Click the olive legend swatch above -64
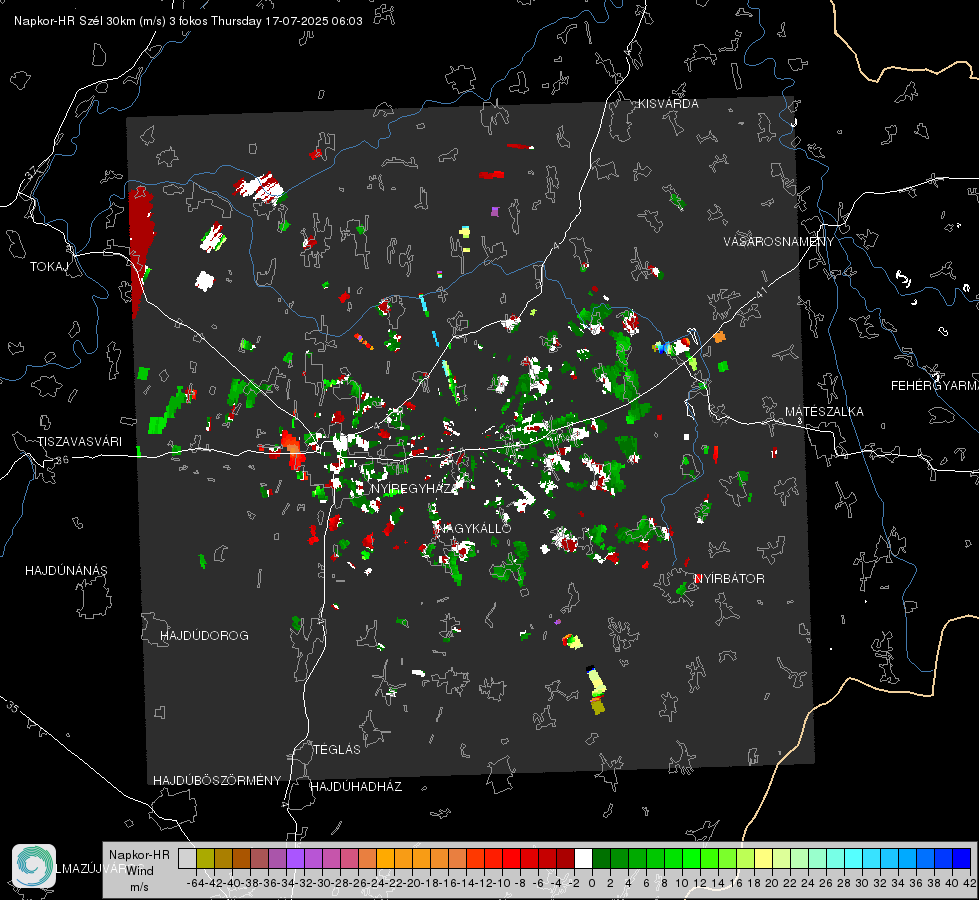 pos(205,858)
